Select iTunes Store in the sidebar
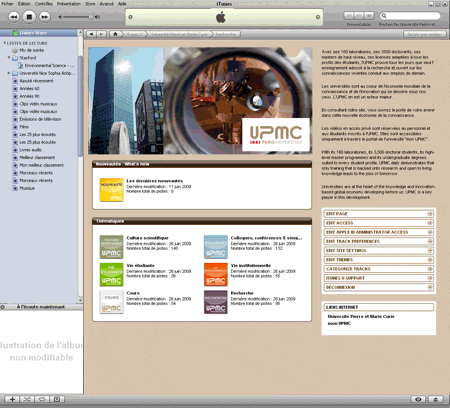 point(39,33)
